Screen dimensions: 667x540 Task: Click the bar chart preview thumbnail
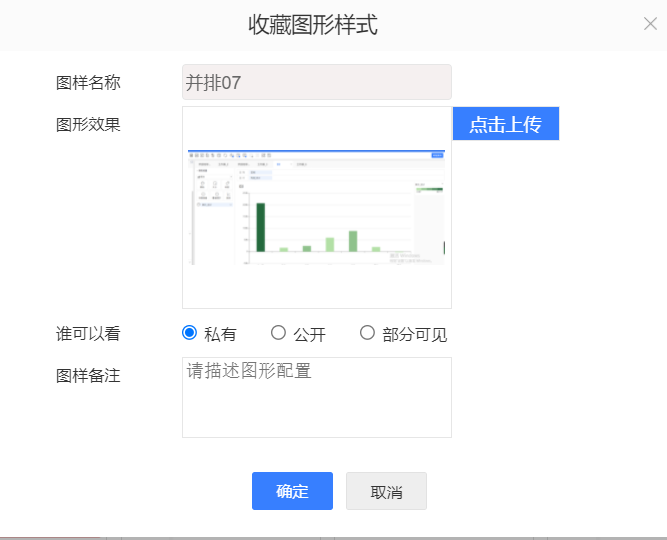click(316, 207)
